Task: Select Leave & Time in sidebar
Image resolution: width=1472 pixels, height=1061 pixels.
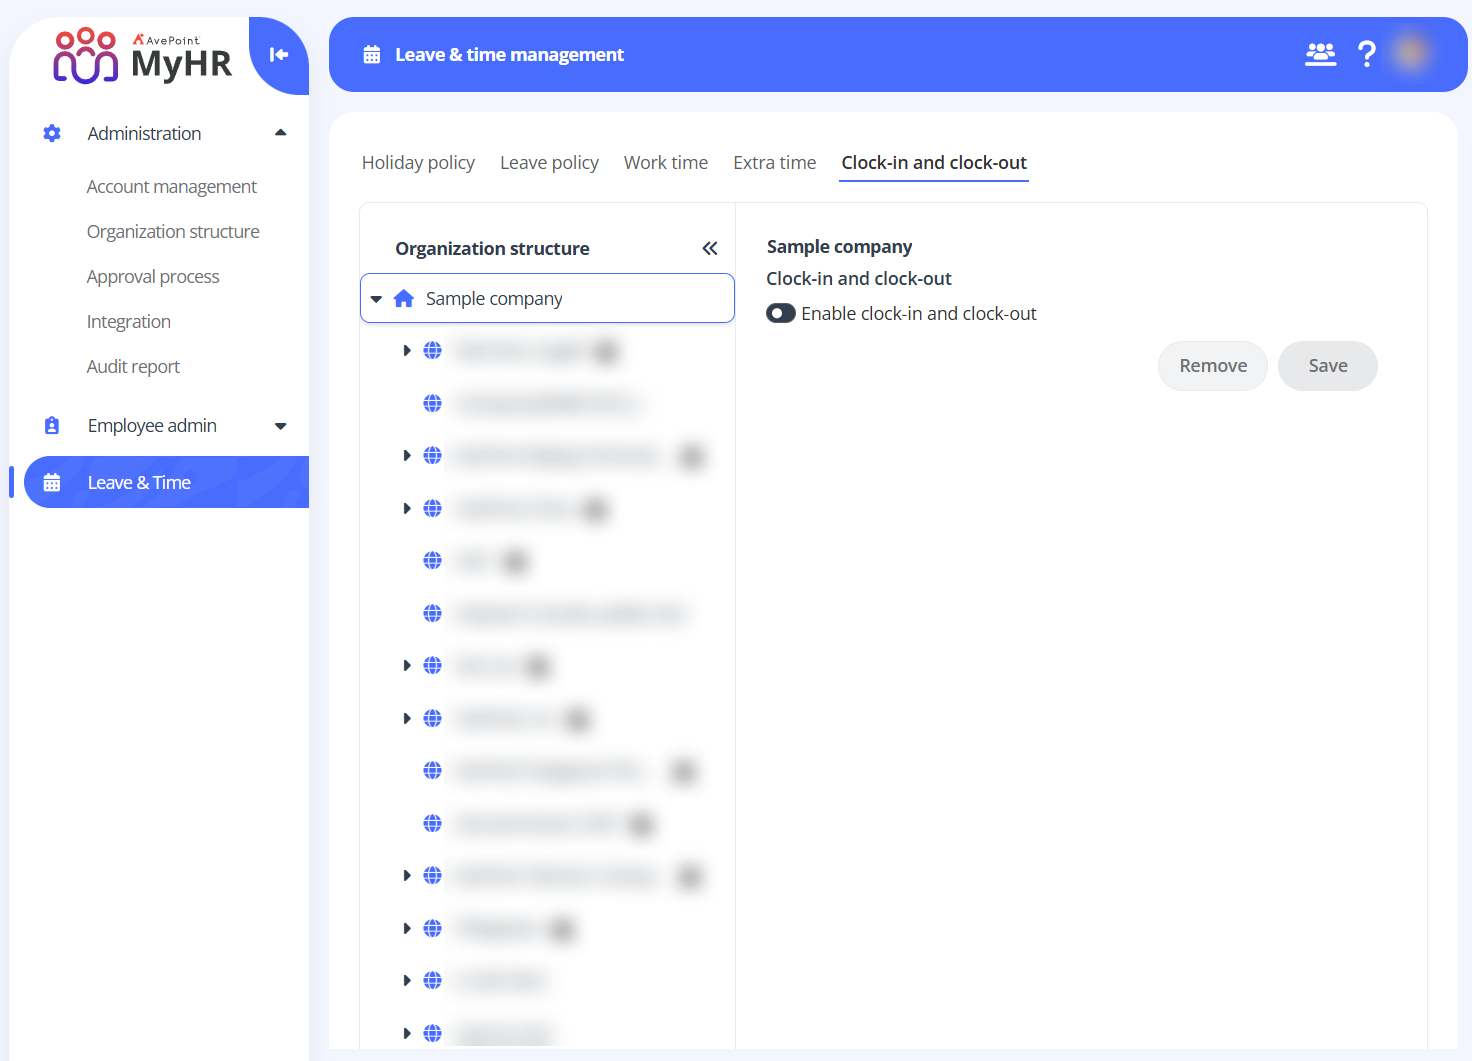Action: 166,482
